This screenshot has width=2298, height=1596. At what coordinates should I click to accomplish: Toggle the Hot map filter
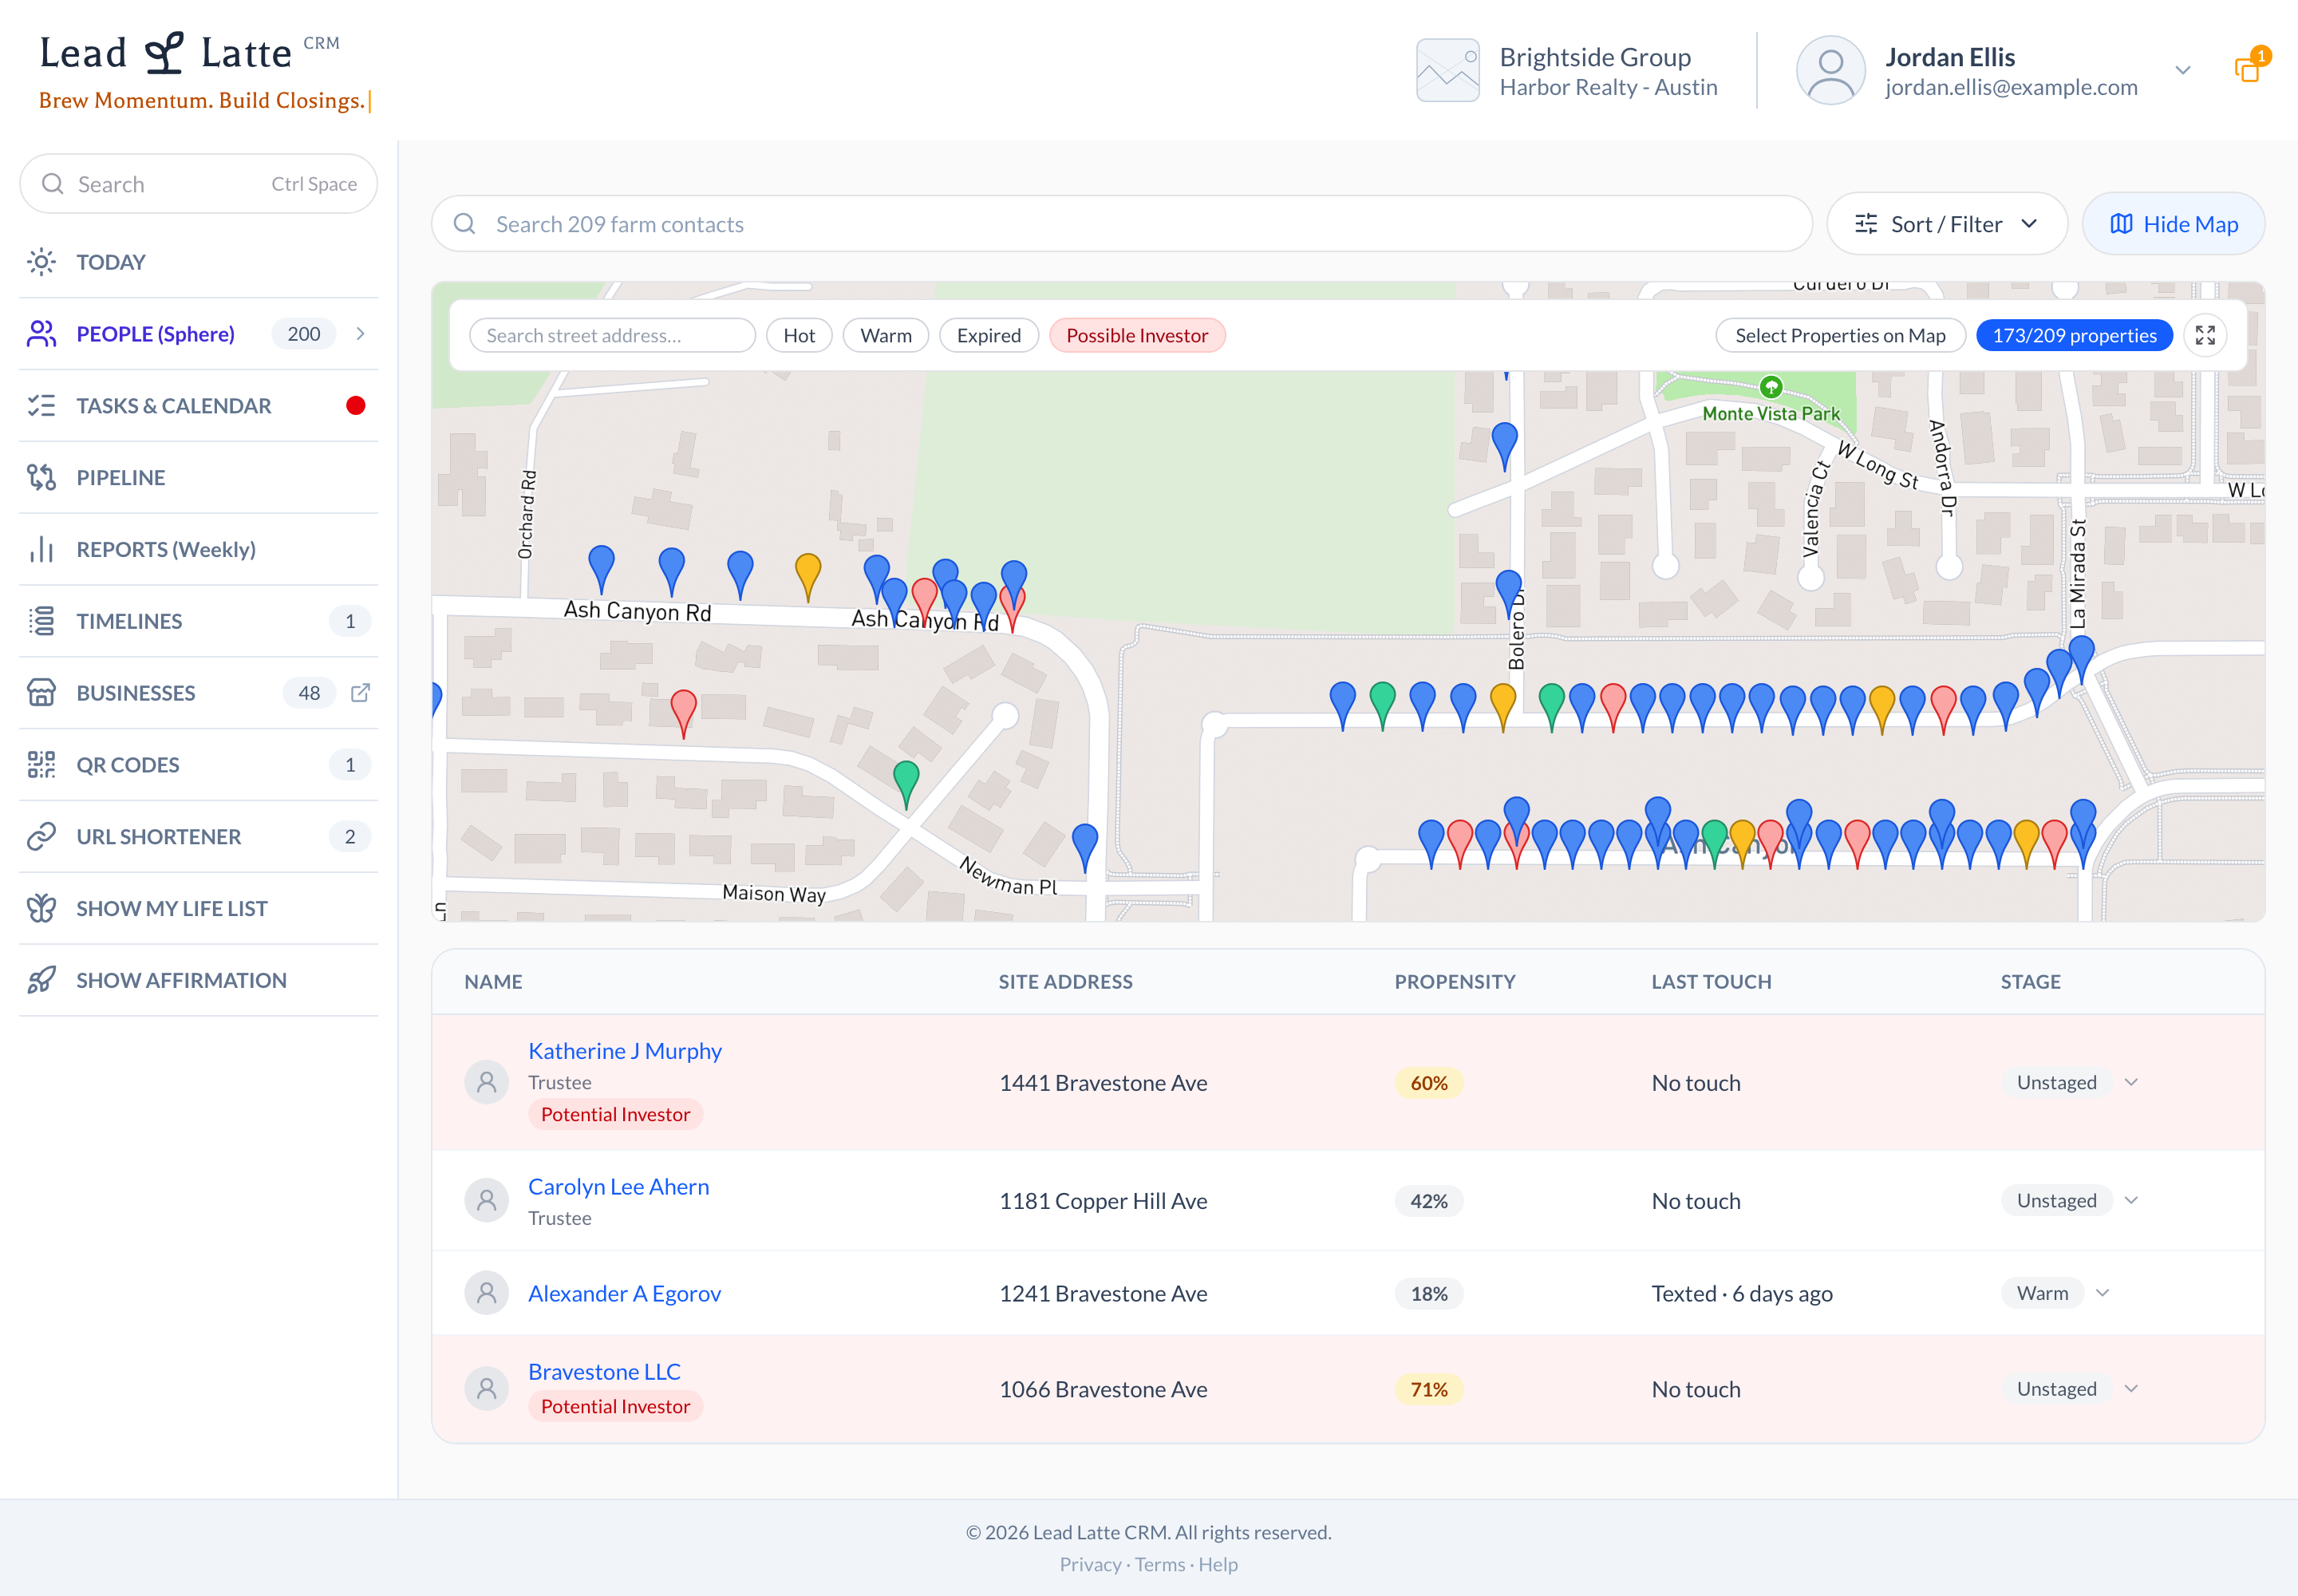tap(799, 336)
